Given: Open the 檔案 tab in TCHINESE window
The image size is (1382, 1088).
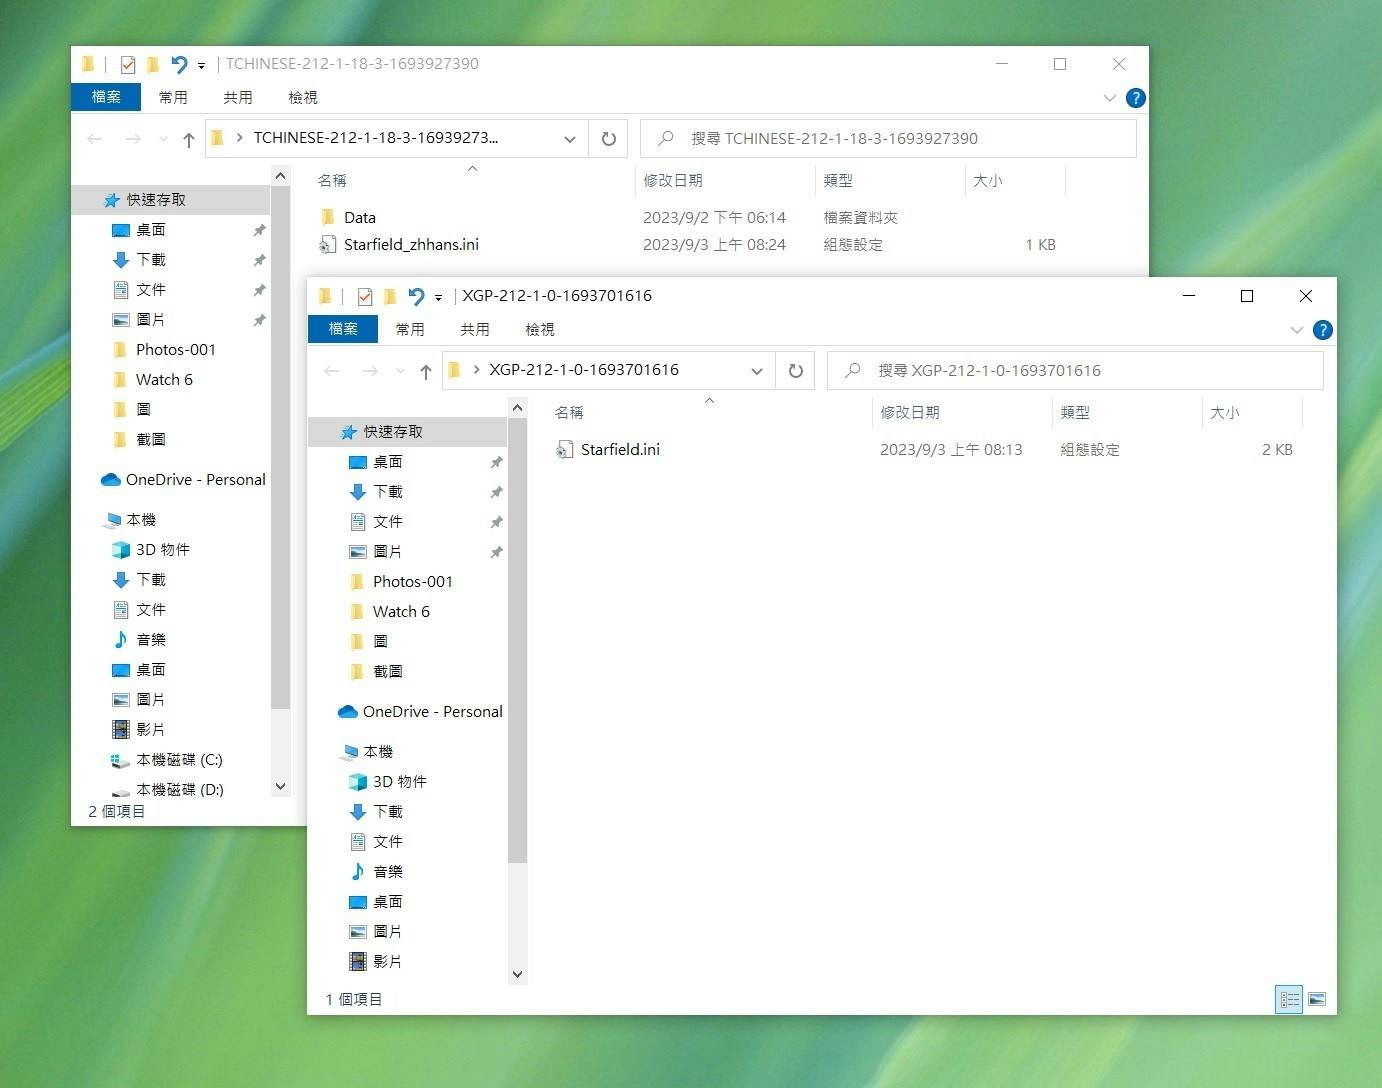Looking at the screenshot, I should pyautogui.click(x=106, y=97).
